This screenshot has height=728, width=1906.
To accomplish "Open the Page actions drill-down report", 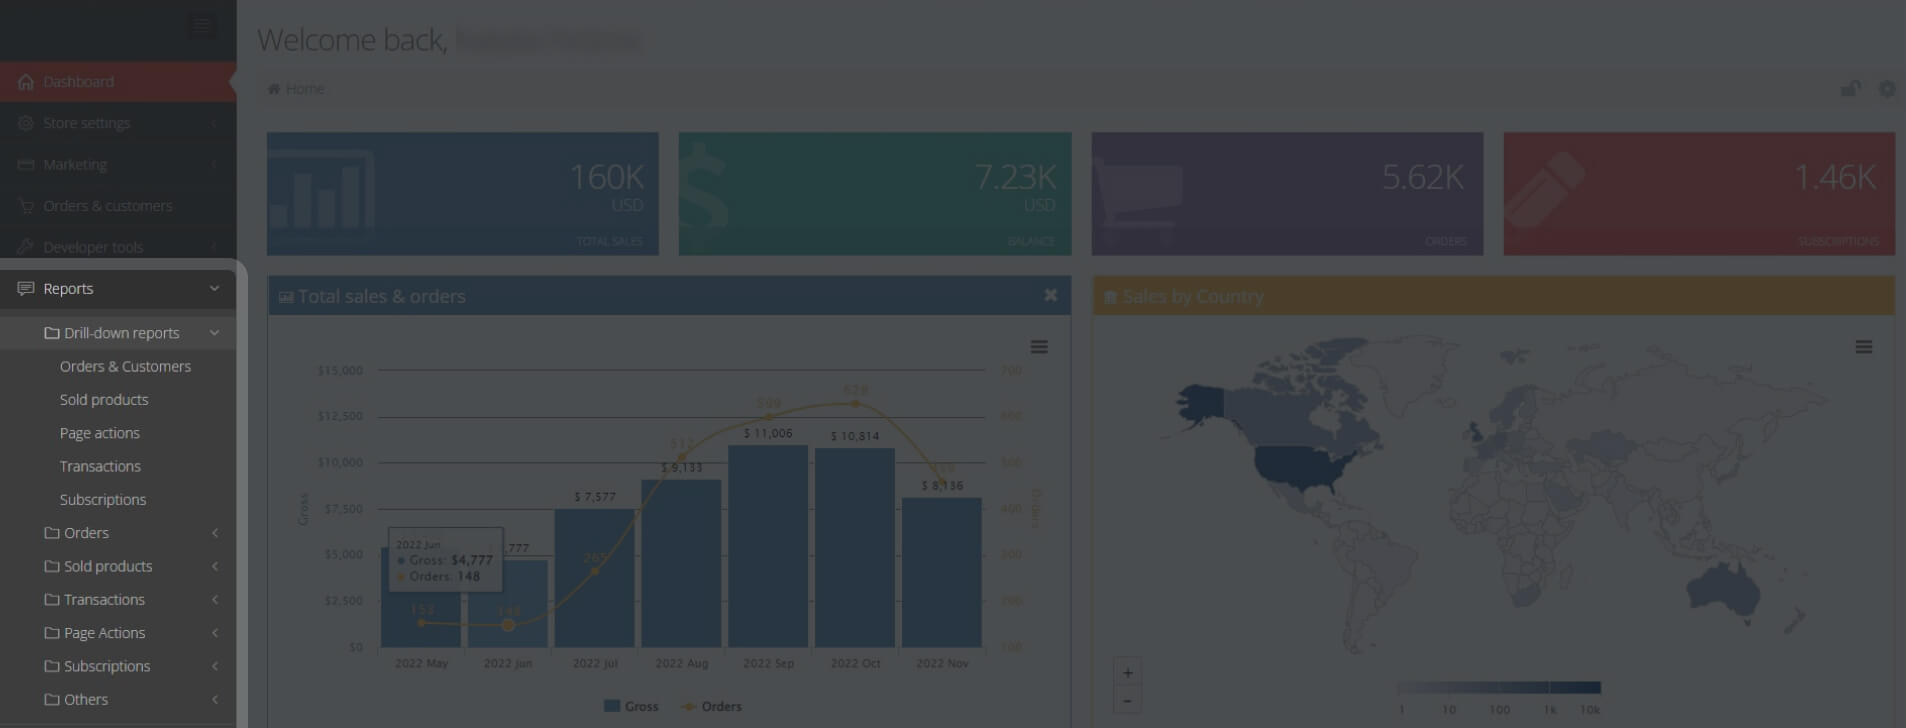I will 100,433.
